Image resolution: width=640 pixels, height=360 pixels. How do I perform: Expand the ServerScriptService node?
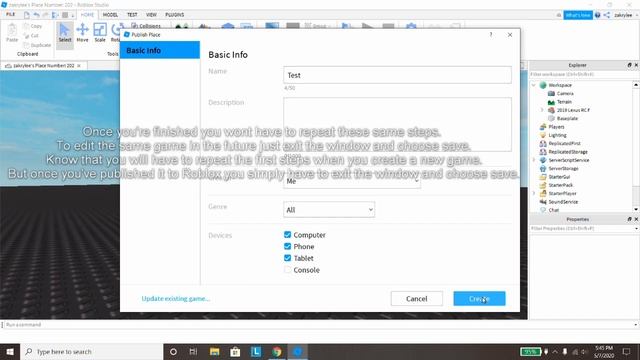[534, 160]
